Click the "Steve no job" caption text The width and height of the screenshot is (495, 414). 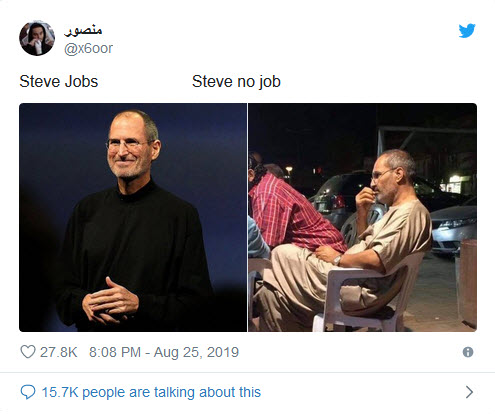click(x=236, y=82)
